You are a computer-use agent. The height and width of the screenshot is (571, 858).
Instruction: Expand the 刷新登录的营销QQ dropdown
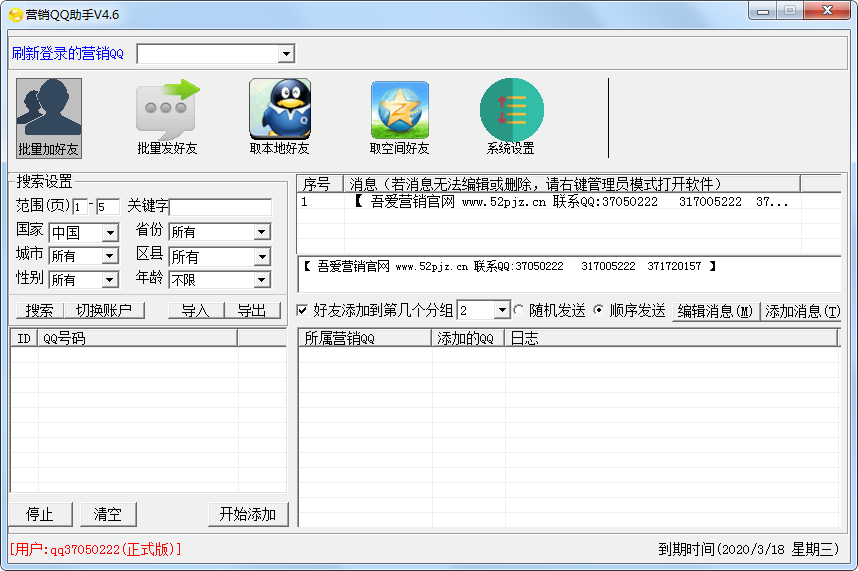click(286, 54)
